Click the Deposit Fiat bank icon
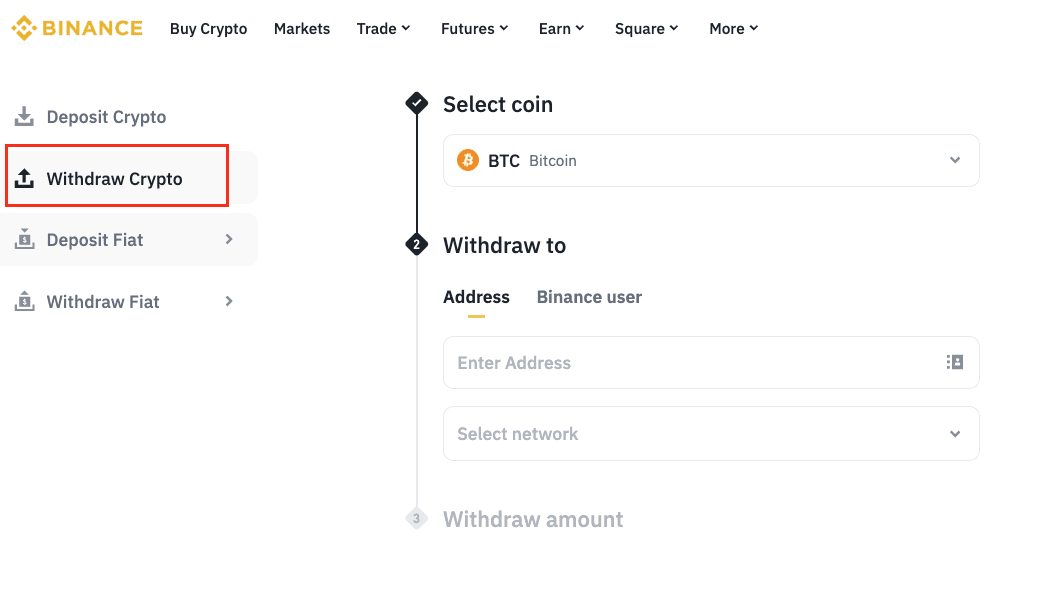The image size is (1043, 599). tap(25, 239)
